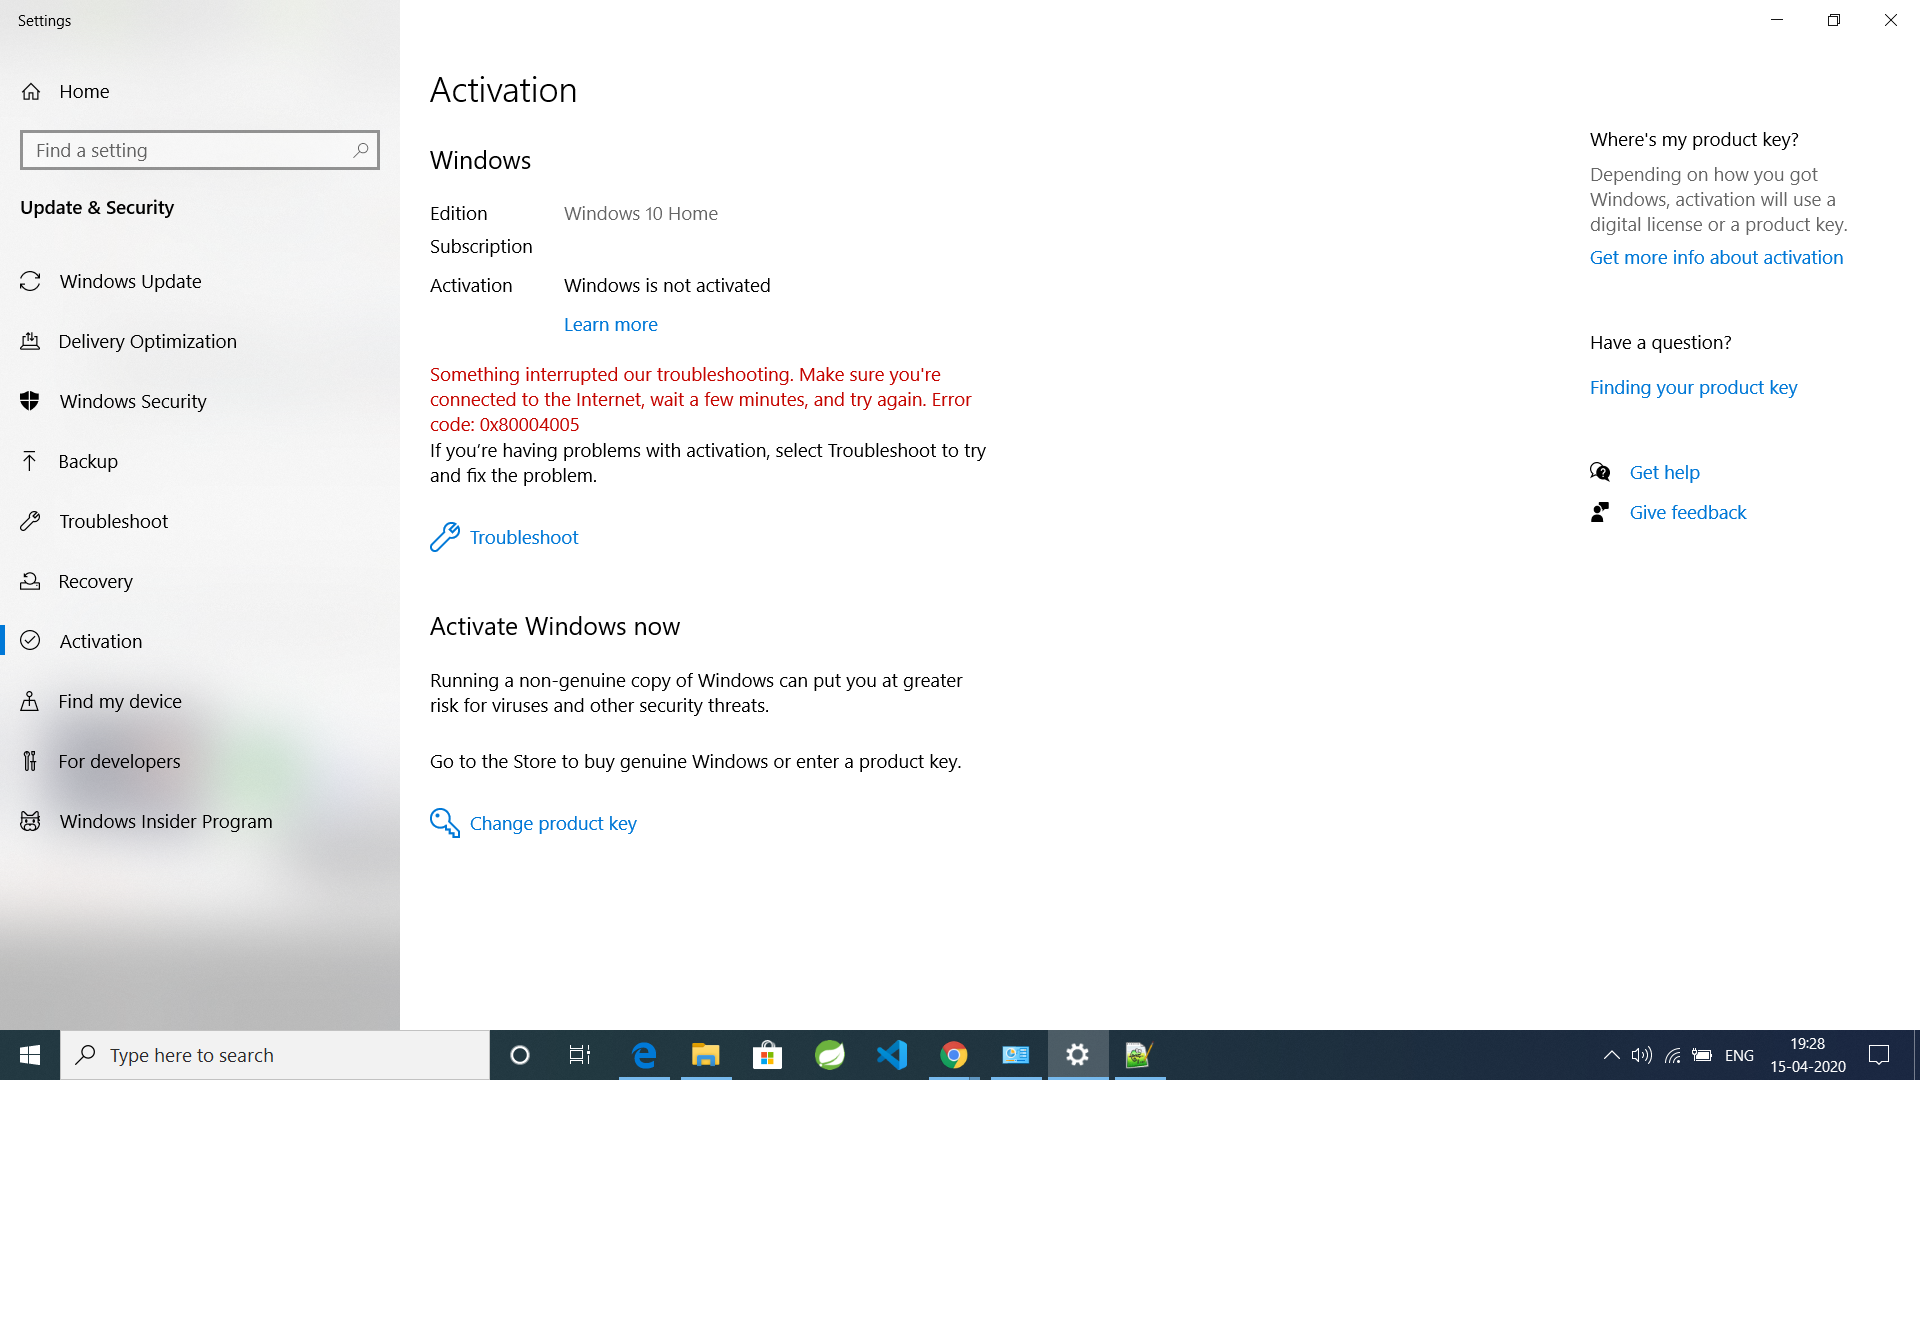Click the battery status tray icon

1702,1055
